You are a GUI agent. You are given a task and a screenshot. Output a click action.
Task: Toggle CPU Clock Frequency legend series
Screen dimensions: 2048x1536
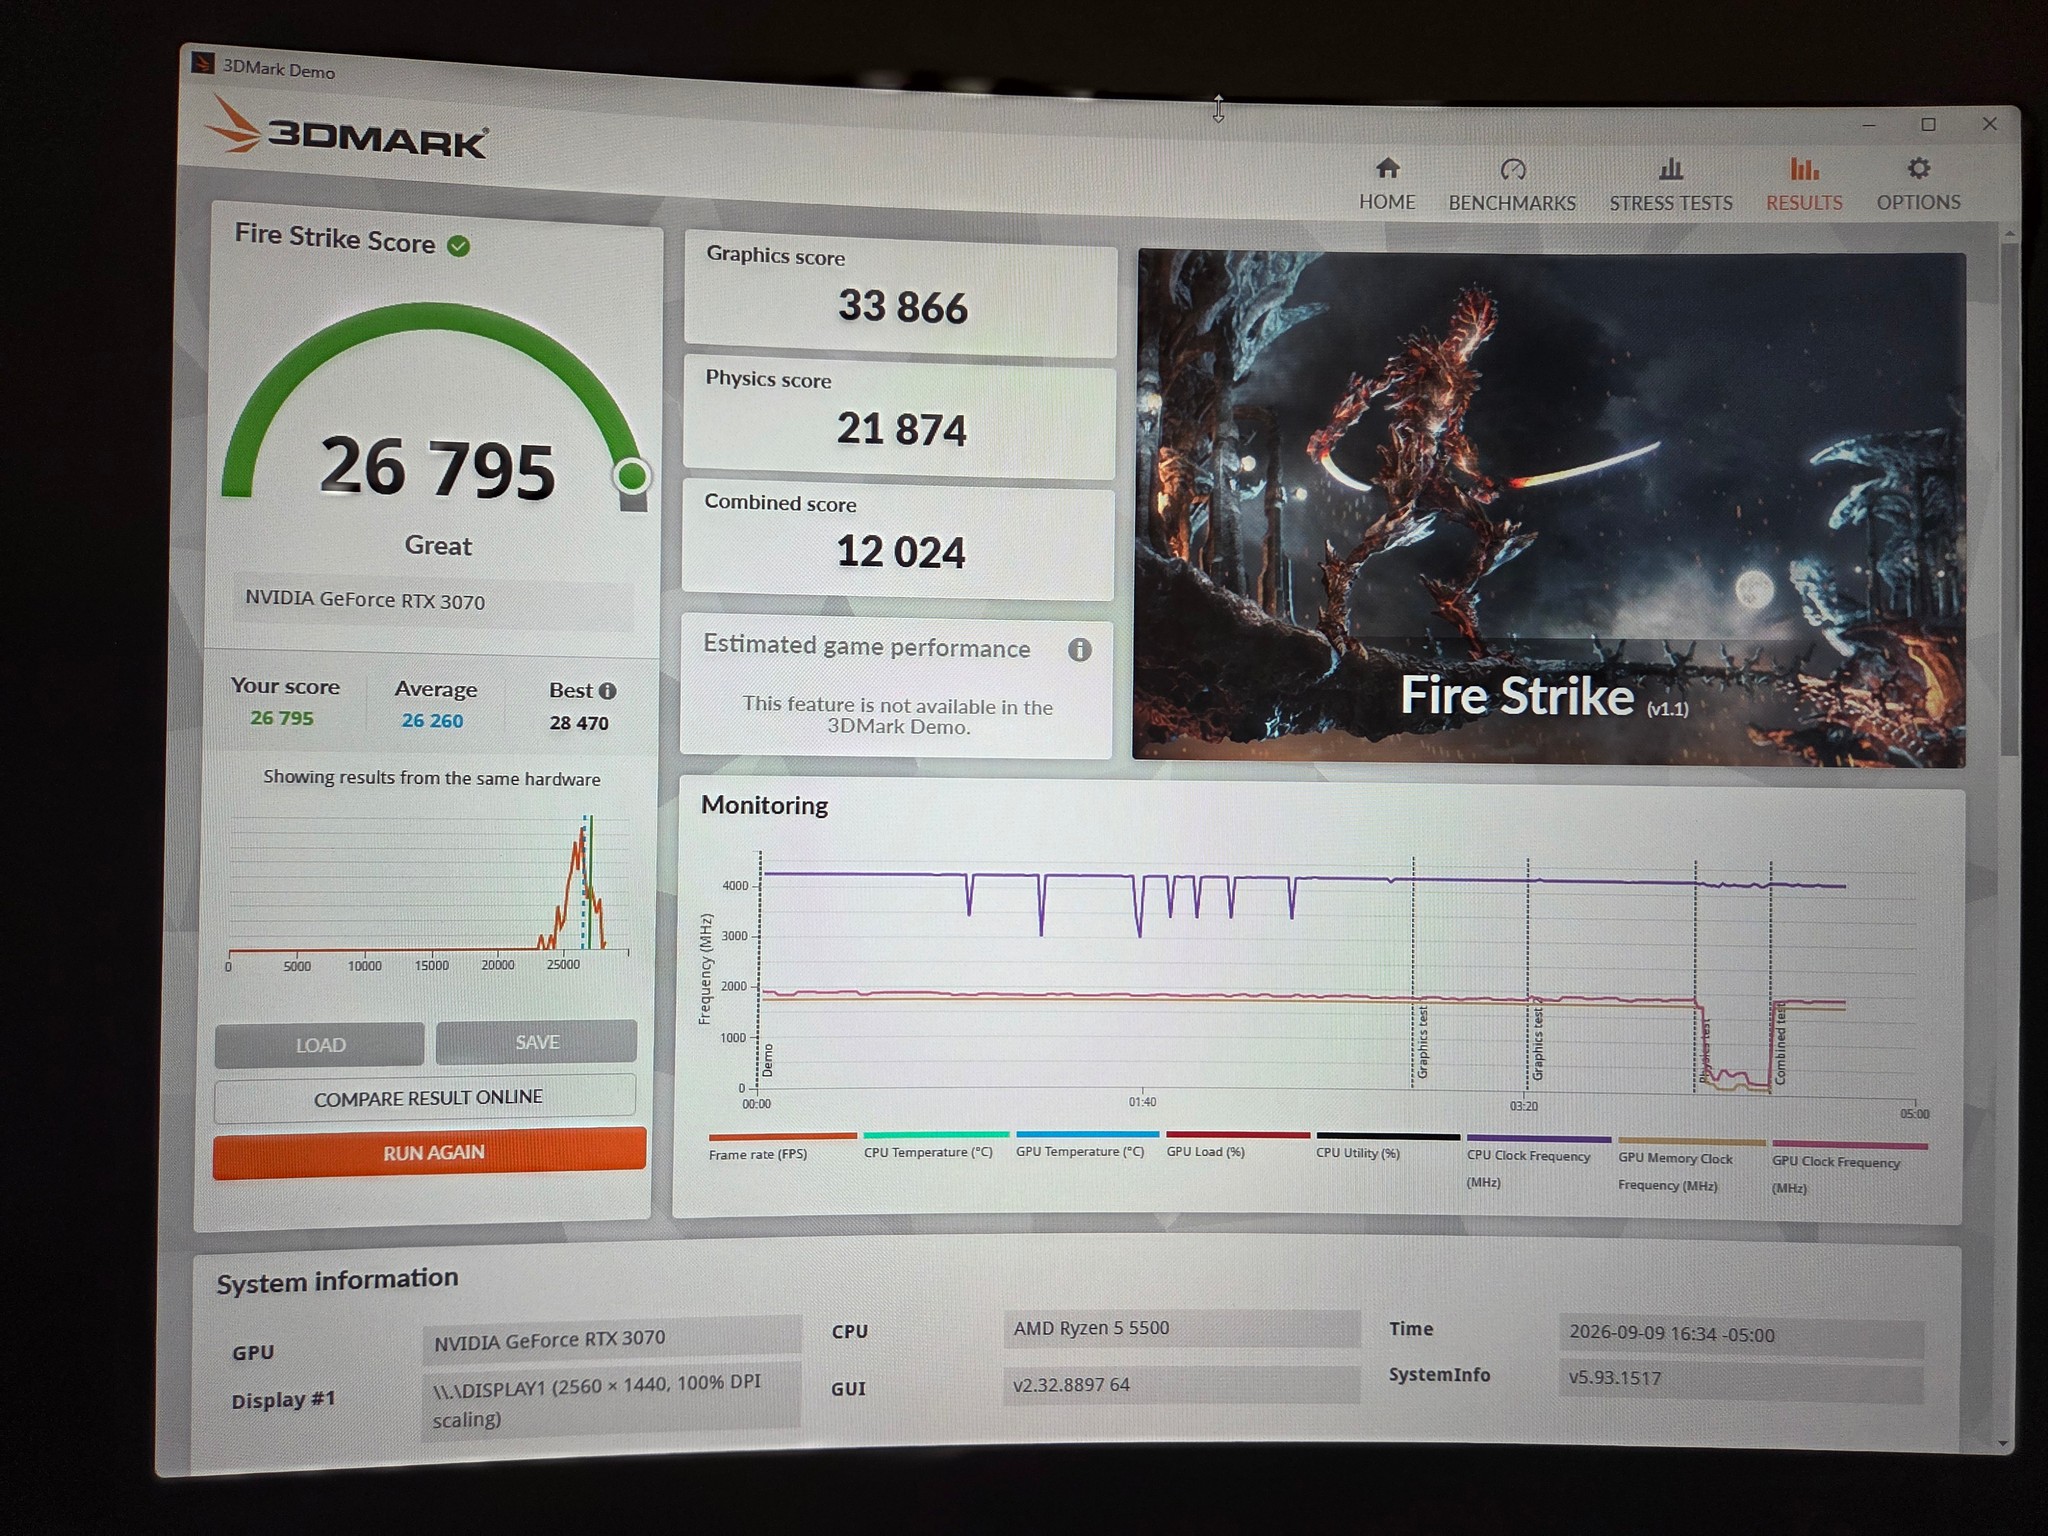[x=1538, y=1161]
